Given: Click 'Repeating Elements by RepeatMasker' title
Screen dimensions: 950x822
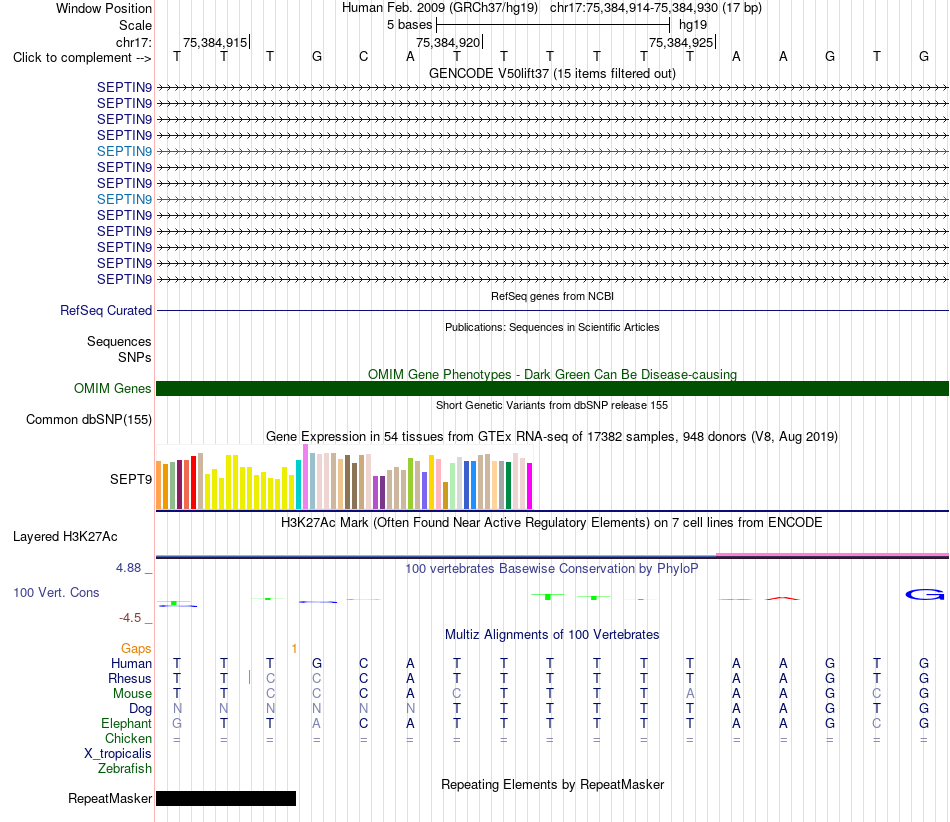Looking at the screenshot, I should [x=552, y=785].
